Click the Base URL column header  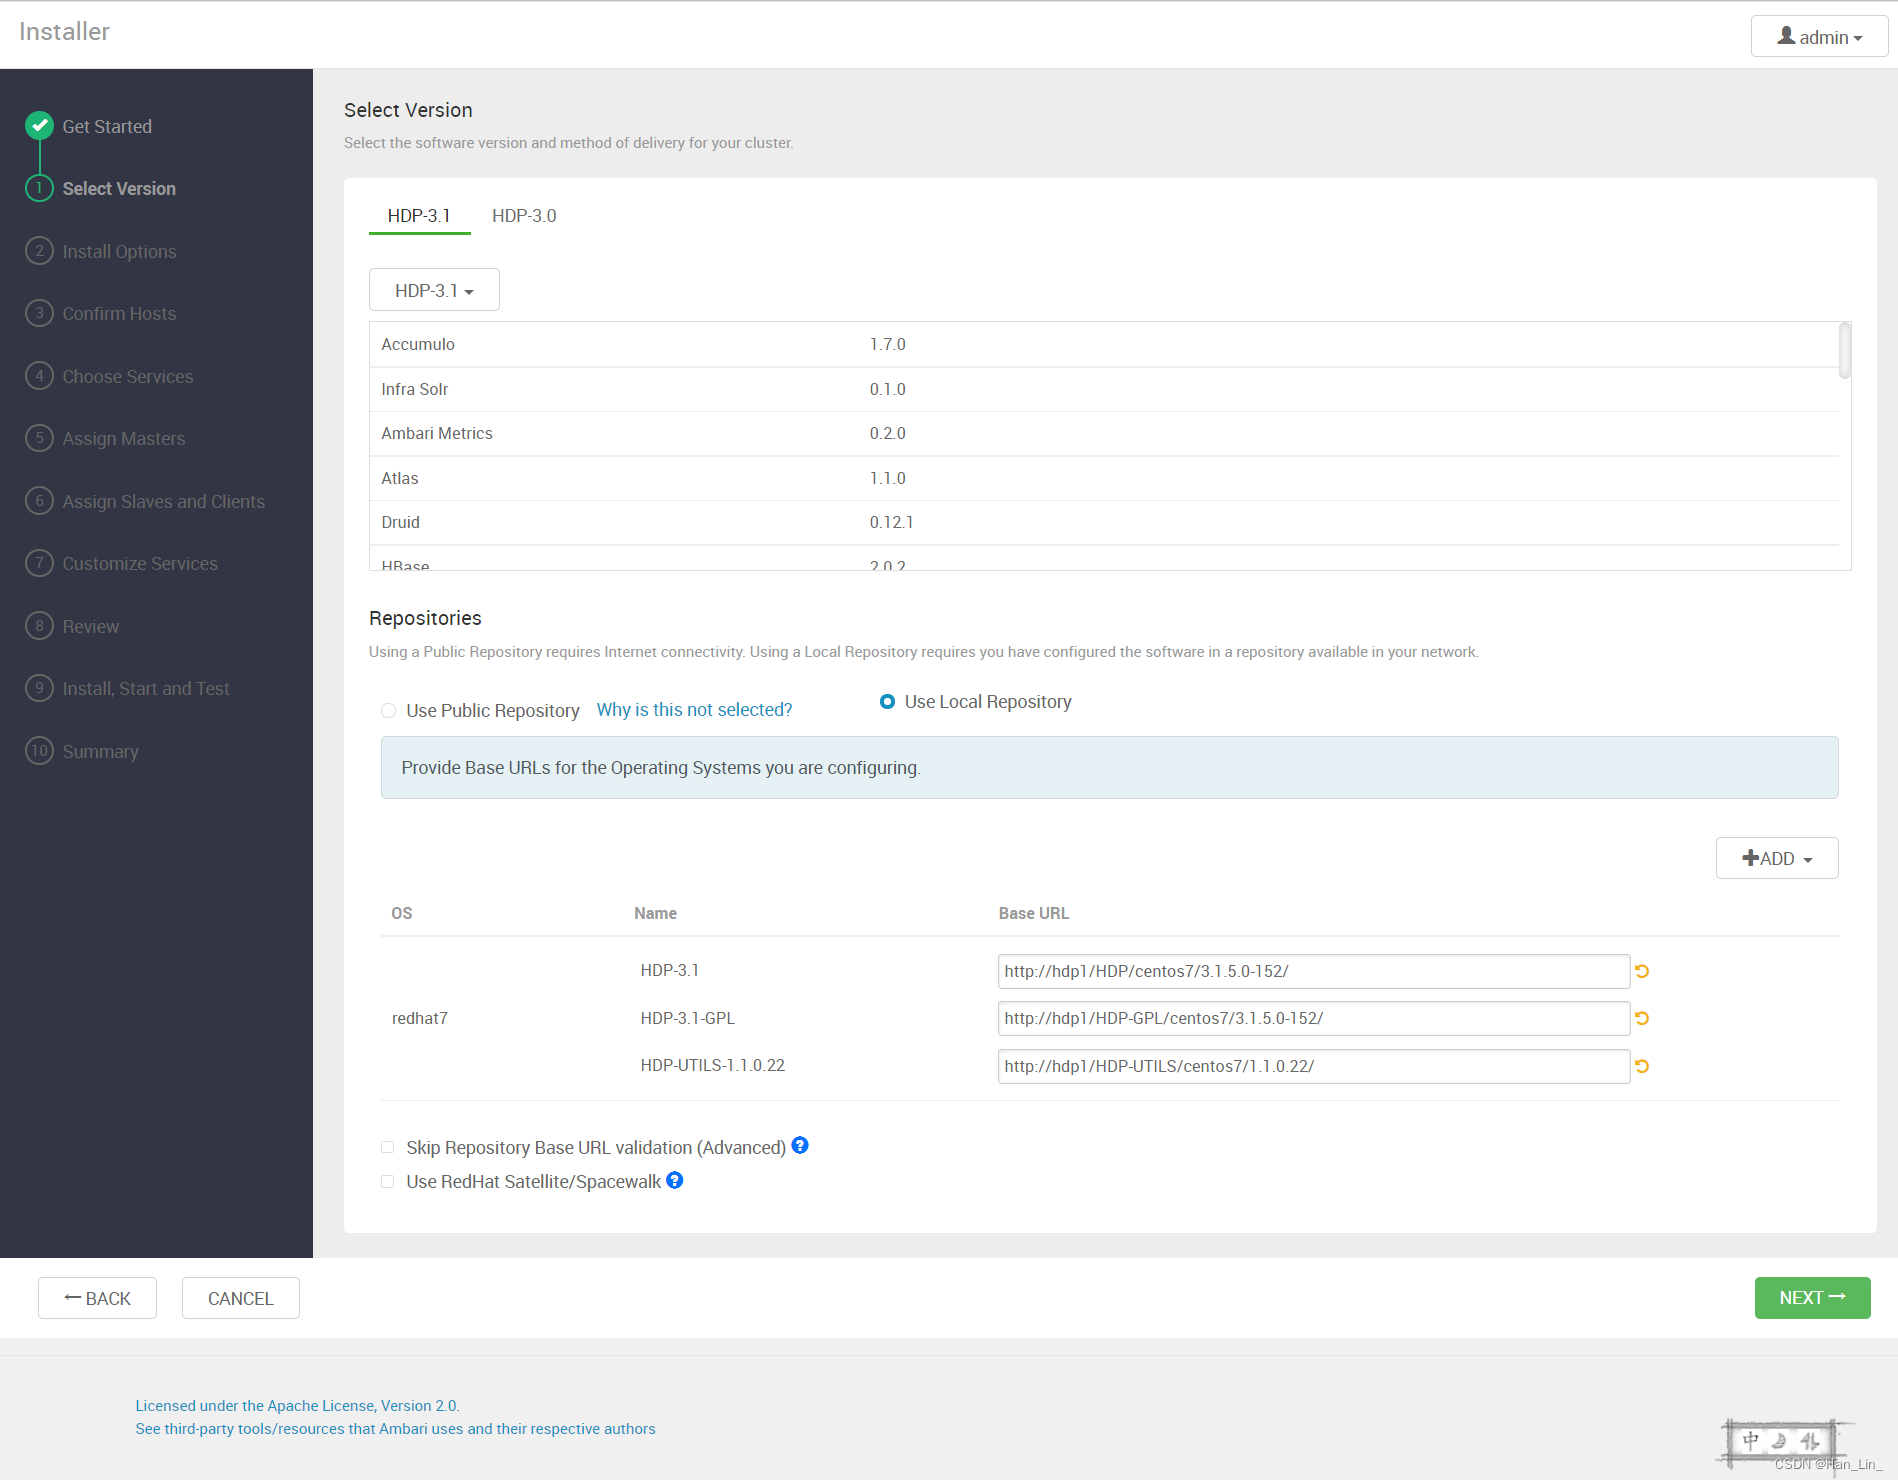click(x=1033, y=913)
